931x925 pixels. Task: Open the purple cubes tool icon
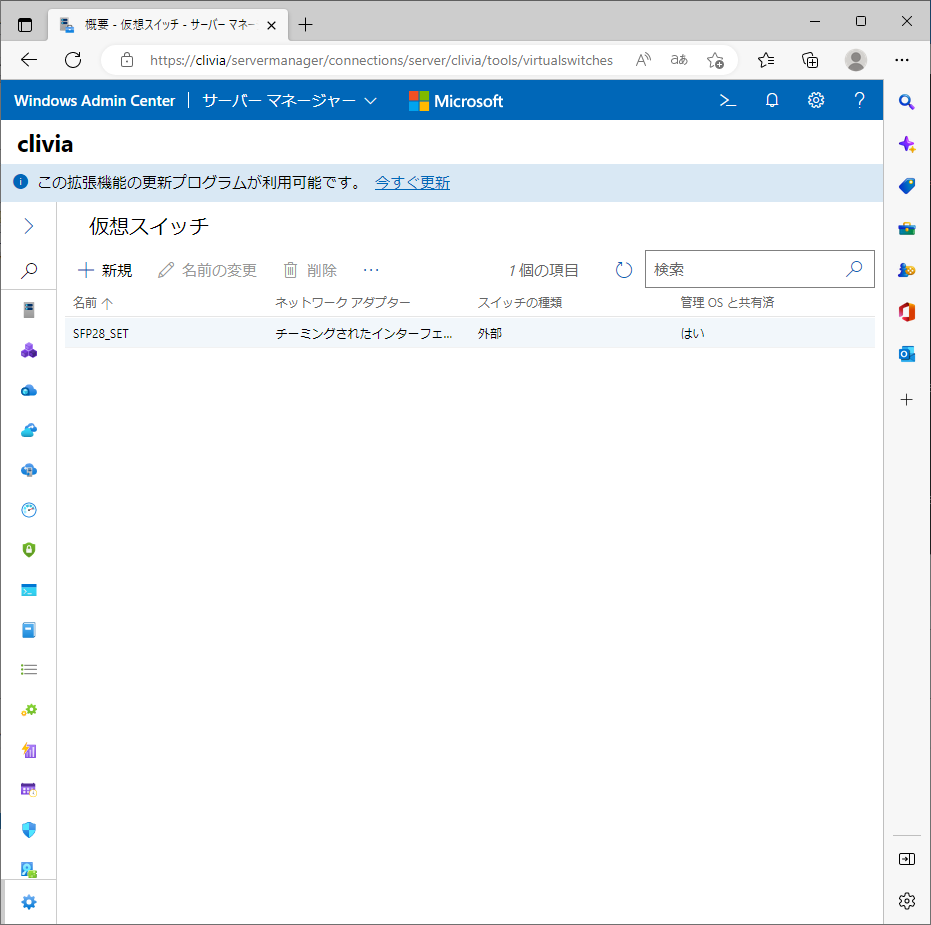pos(28,350)
